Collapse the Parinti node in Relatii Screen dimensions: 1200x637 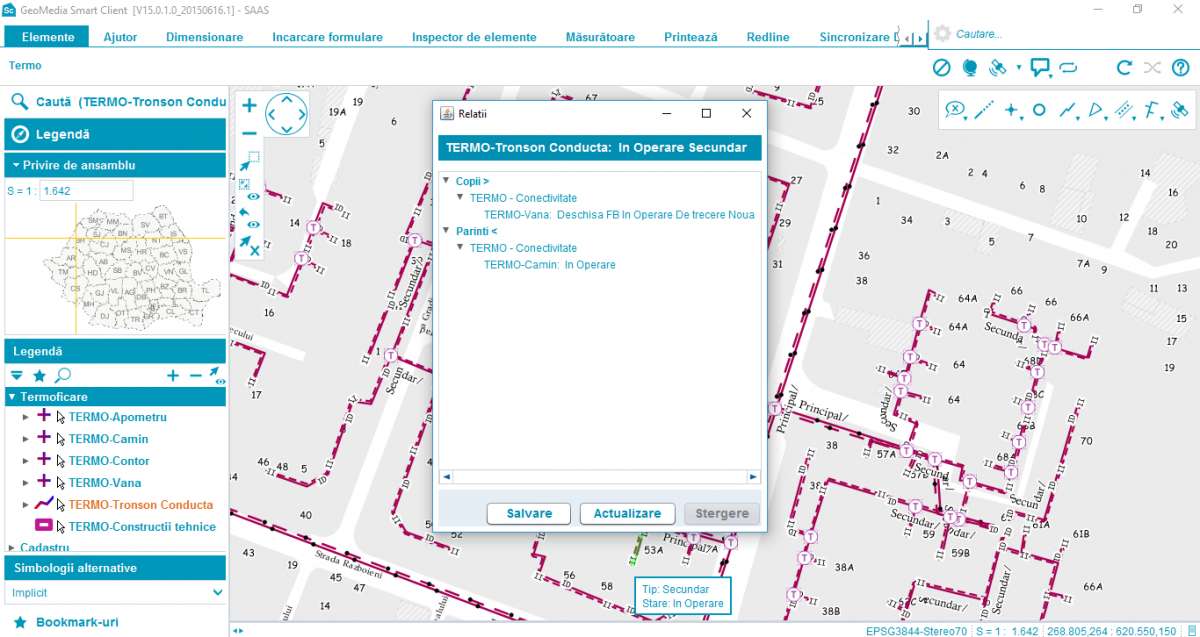coord(446,231)
